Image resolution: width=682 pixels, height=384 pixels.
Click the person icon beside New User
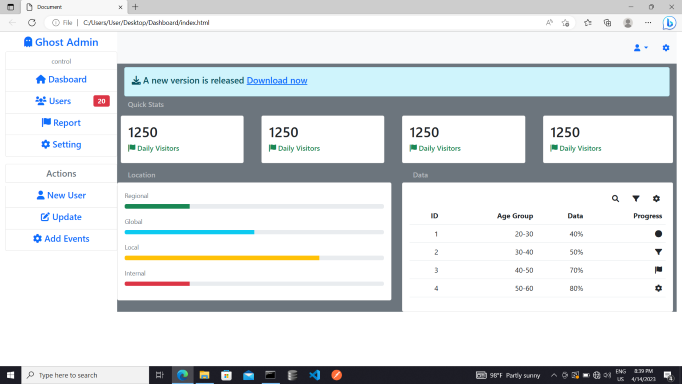click(x=40, y=195)
